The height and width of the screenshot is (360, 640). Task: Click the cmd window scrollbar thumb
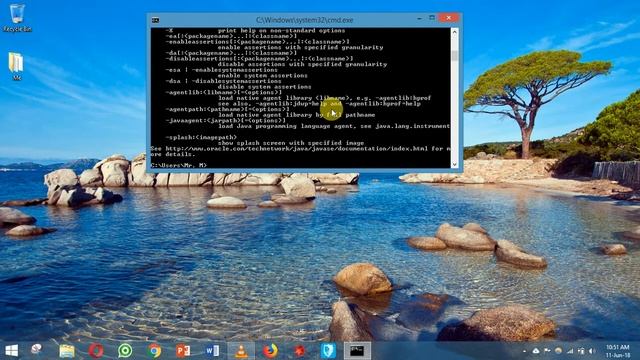pos(455,56)
